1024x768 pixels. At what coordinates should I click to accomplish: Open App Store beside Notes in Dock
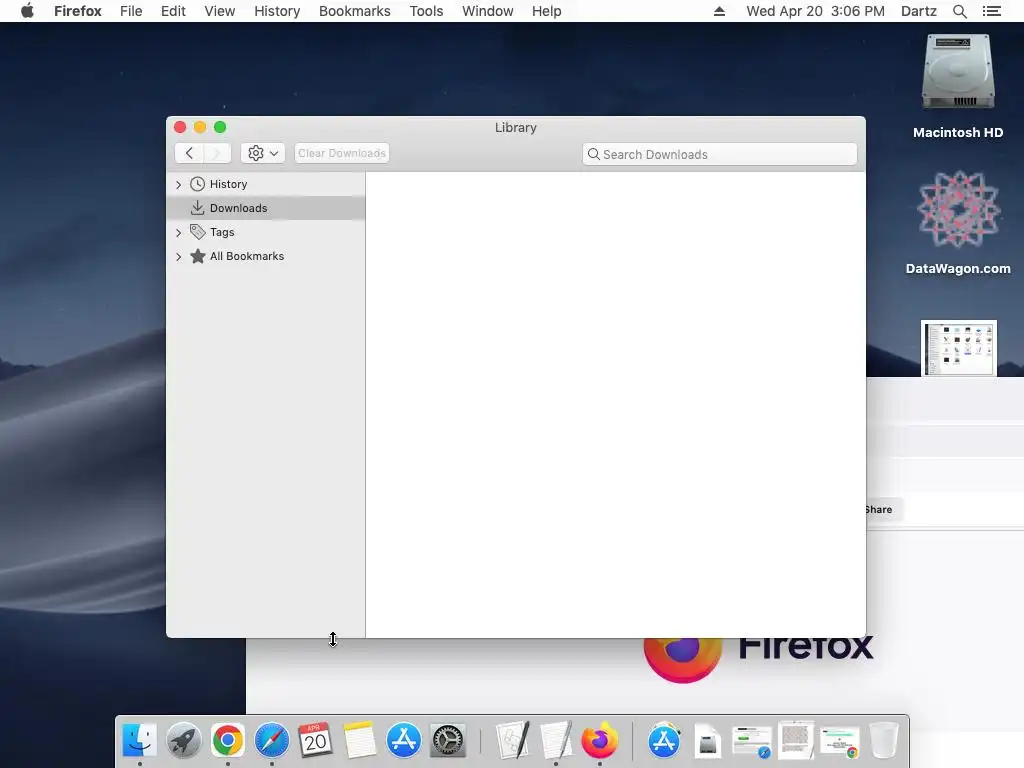[x=404, y=741]
